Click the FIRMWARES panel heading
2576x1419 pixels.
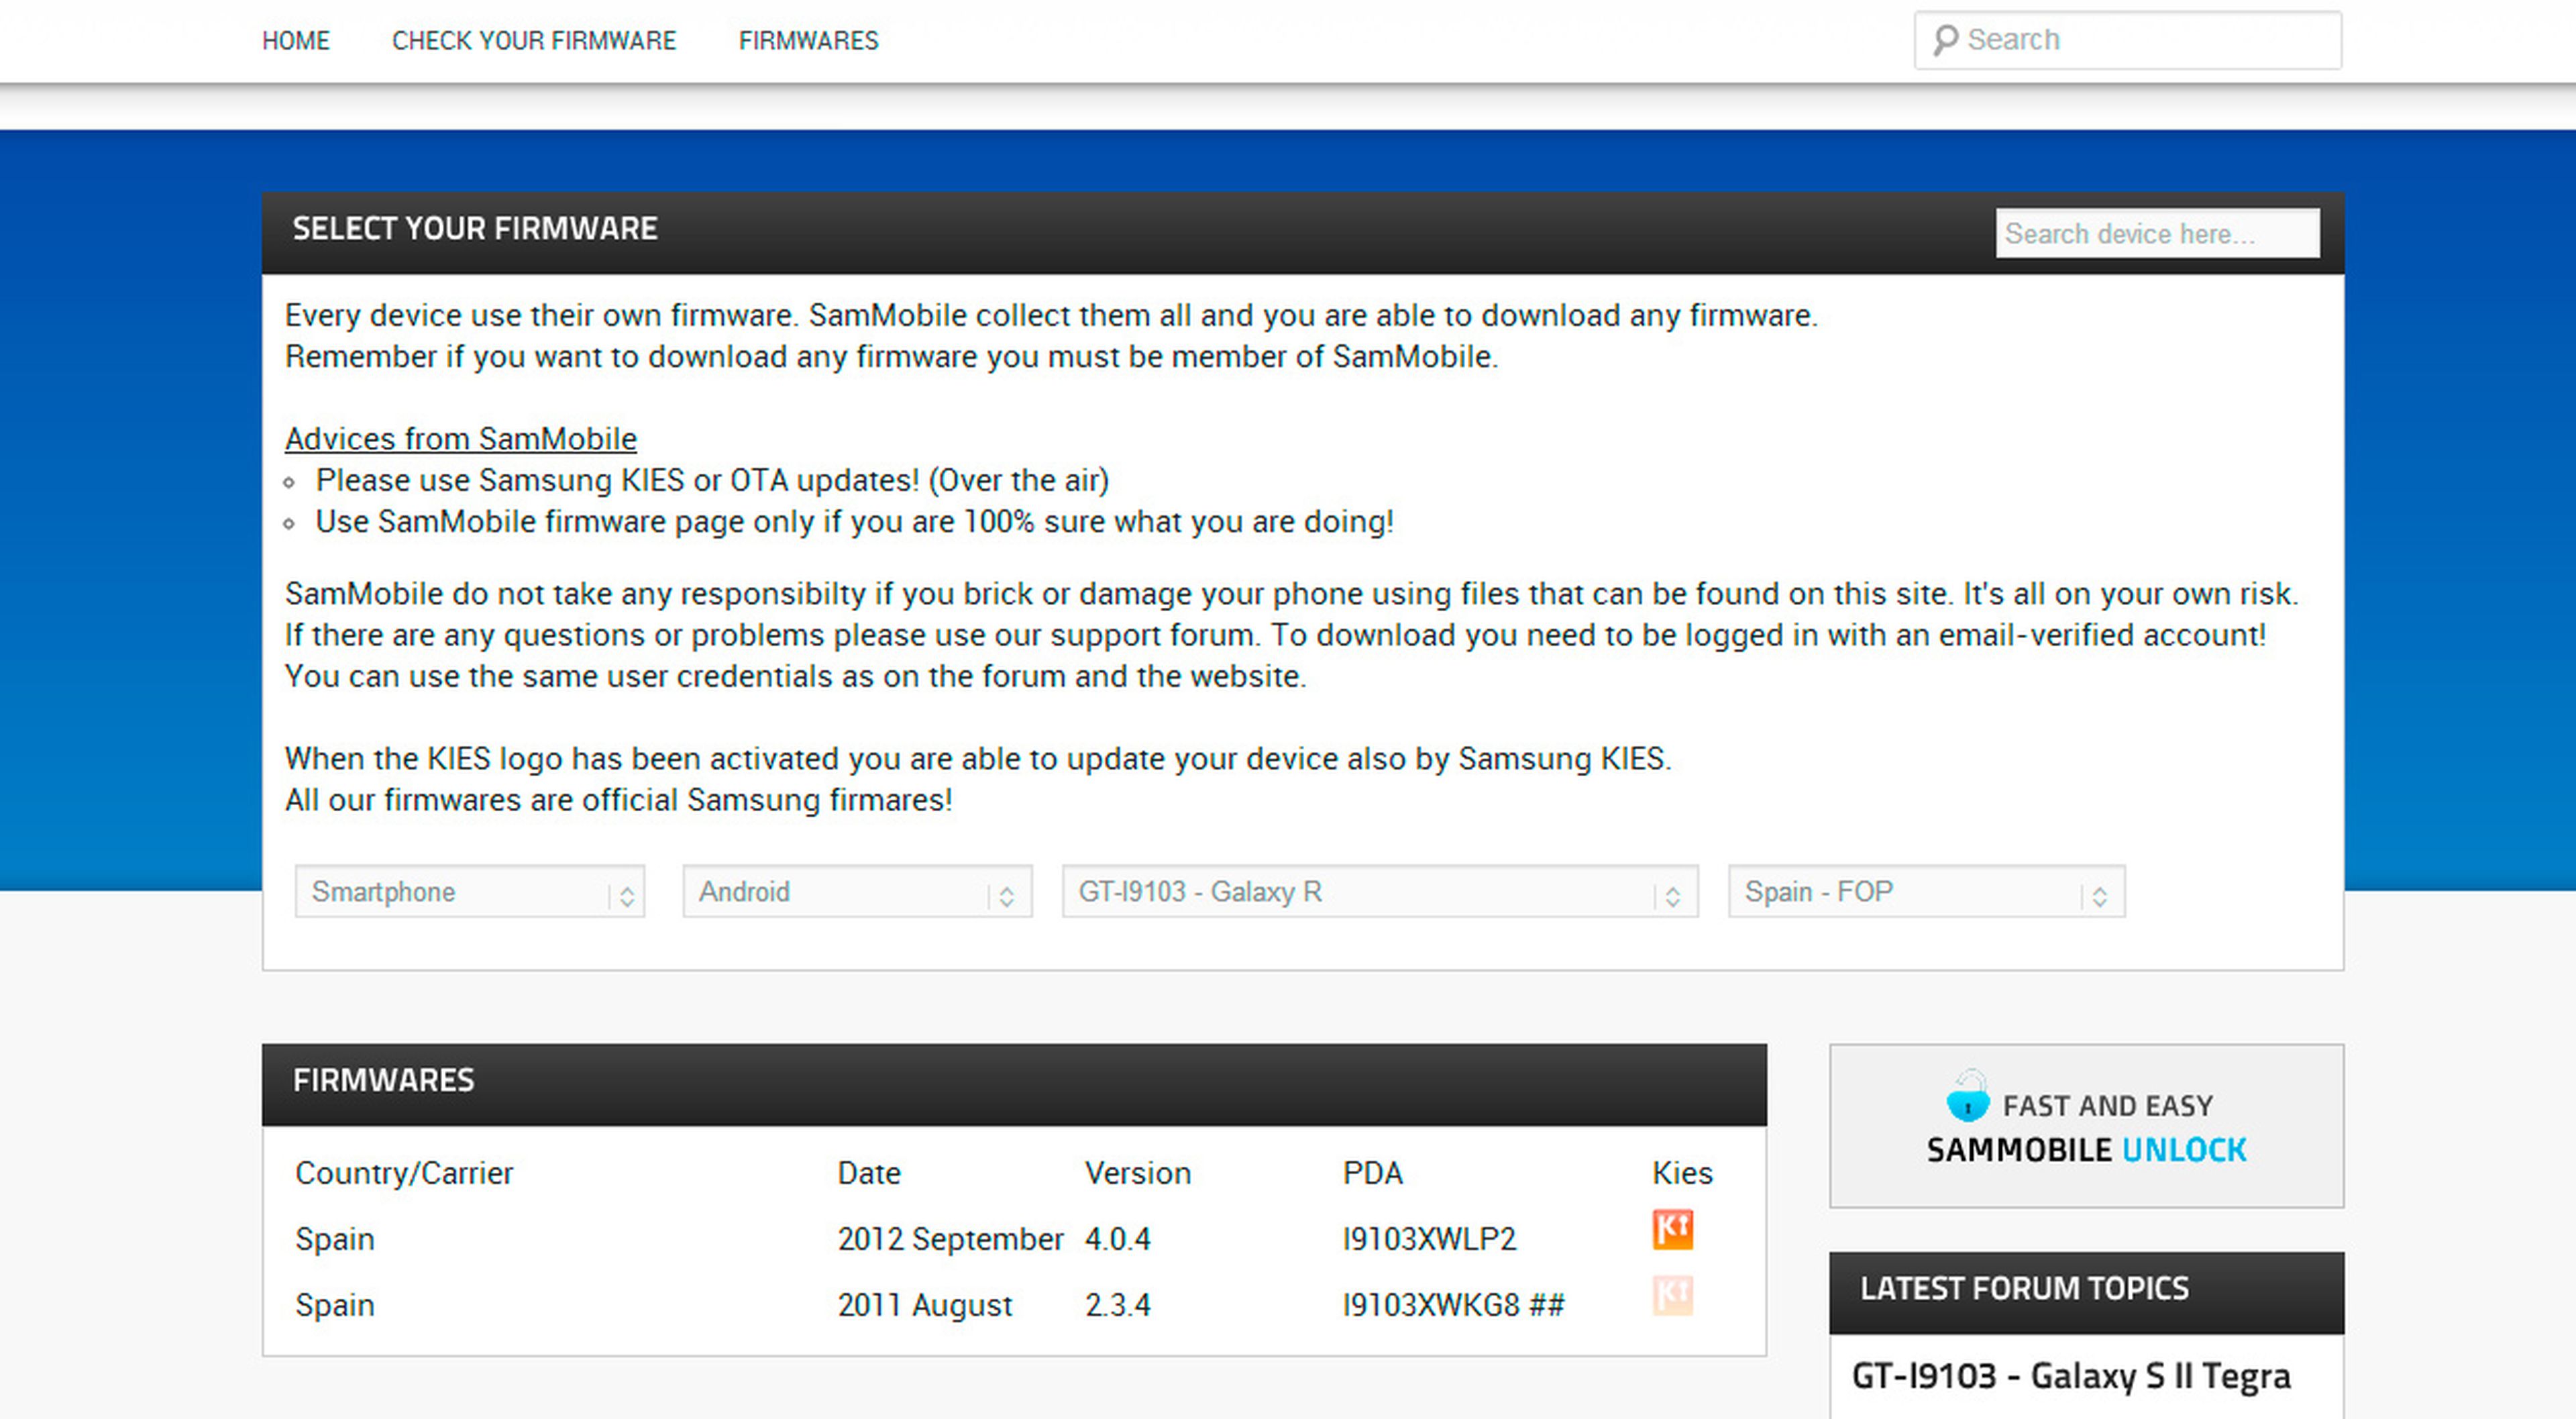pyautogui.click(x=383, y=1081)
